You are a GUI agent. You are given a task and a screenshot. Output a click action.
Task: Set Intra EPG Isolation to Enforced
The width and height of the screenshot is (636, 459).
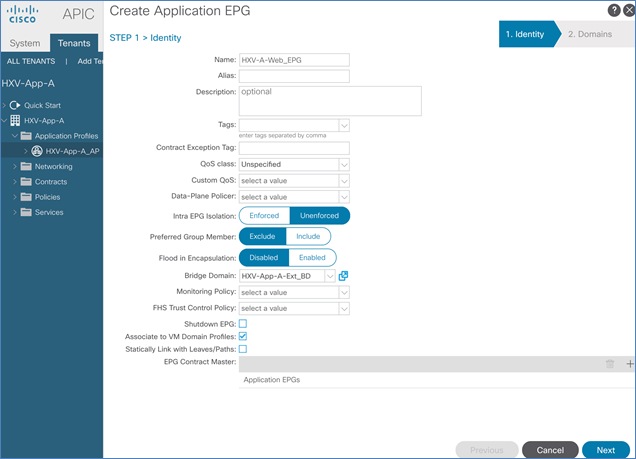pyautogui.click(x=264, y=216)
